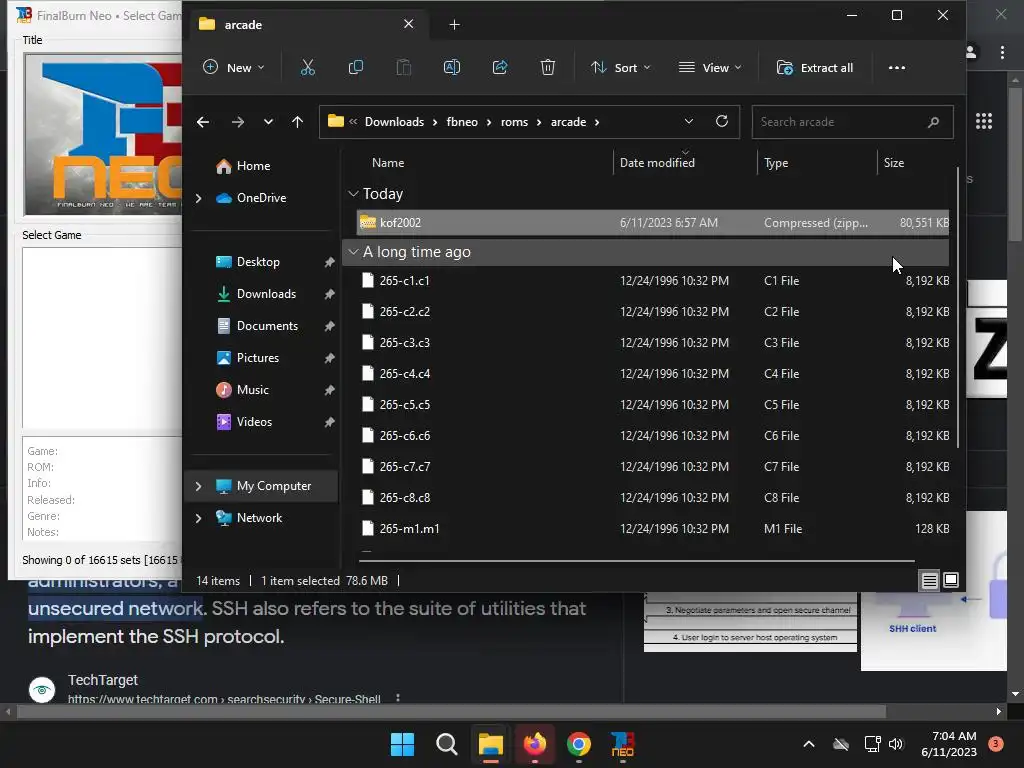
Task: Open Desktop in navigation pane
Action: pos(258,262)
